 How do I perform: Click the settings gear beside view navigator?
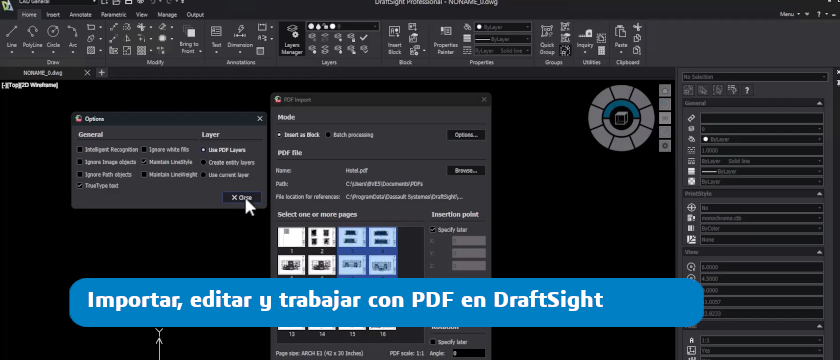click(x=665, y=145)
